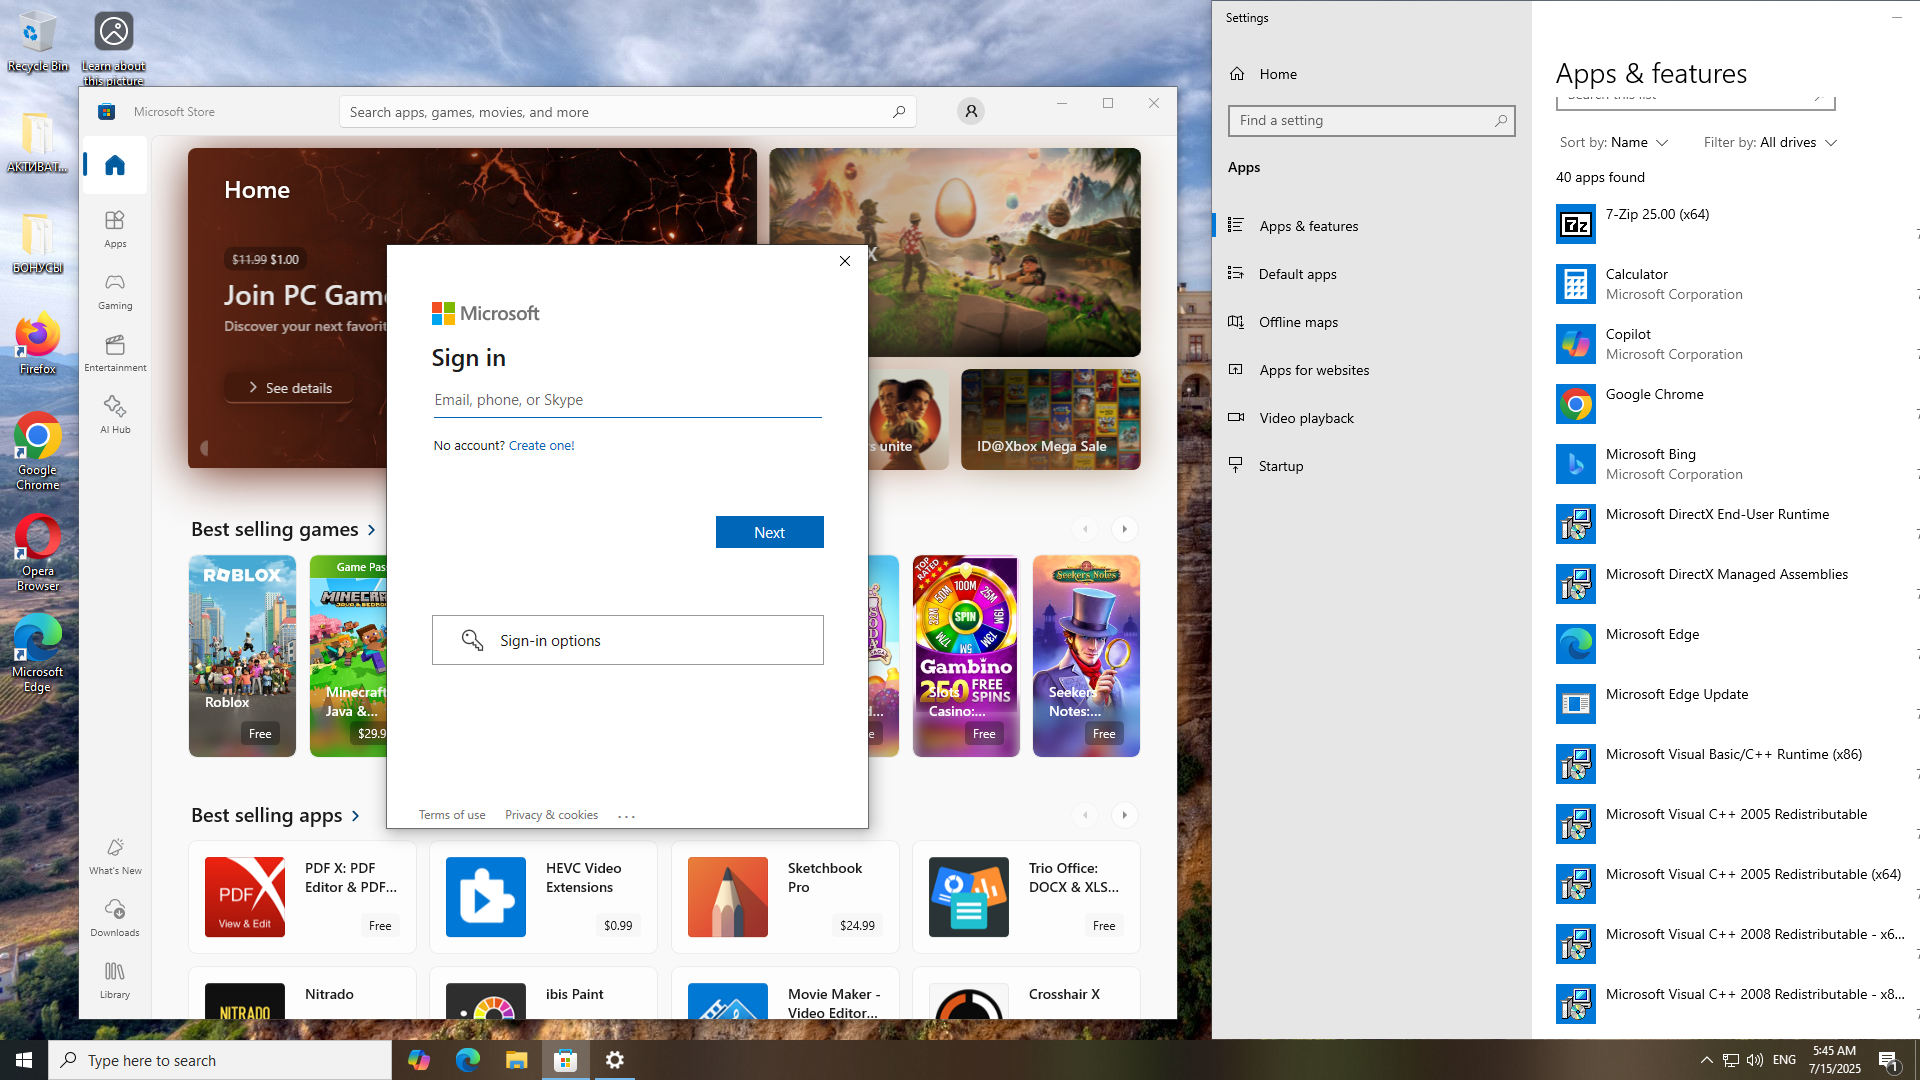
Task: Open Trio Office app card
Action: pos(1026,897)
